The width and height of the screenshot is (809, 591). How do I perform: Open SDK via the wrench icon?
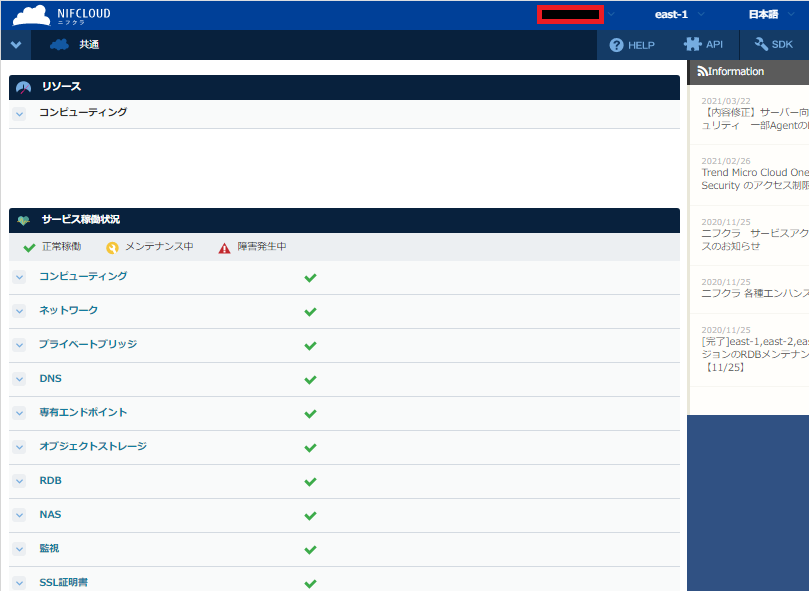[762, 45]
